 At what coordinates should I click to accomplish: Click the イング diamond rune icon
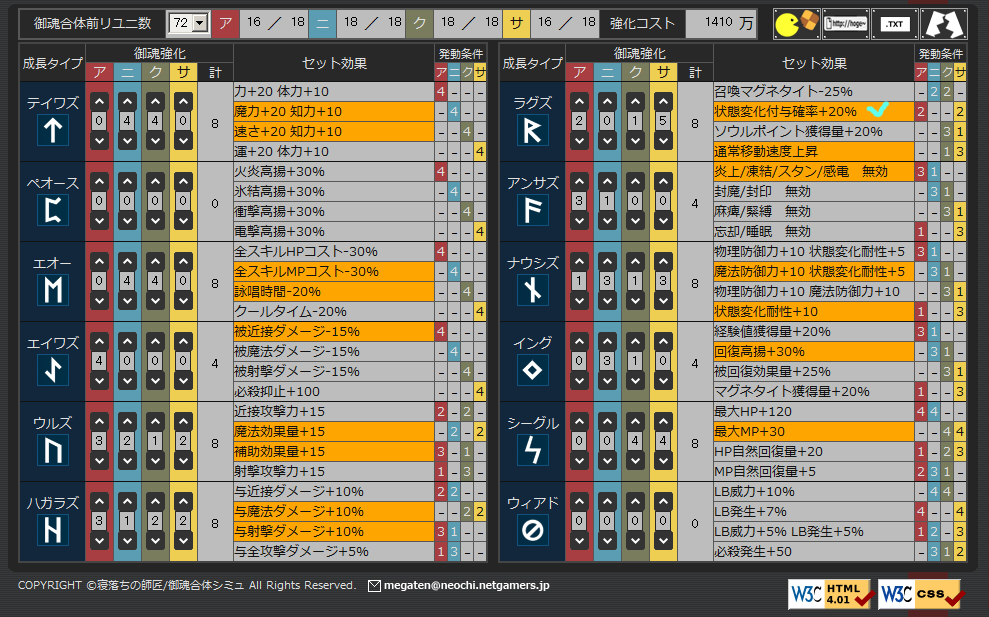[532, 370]
